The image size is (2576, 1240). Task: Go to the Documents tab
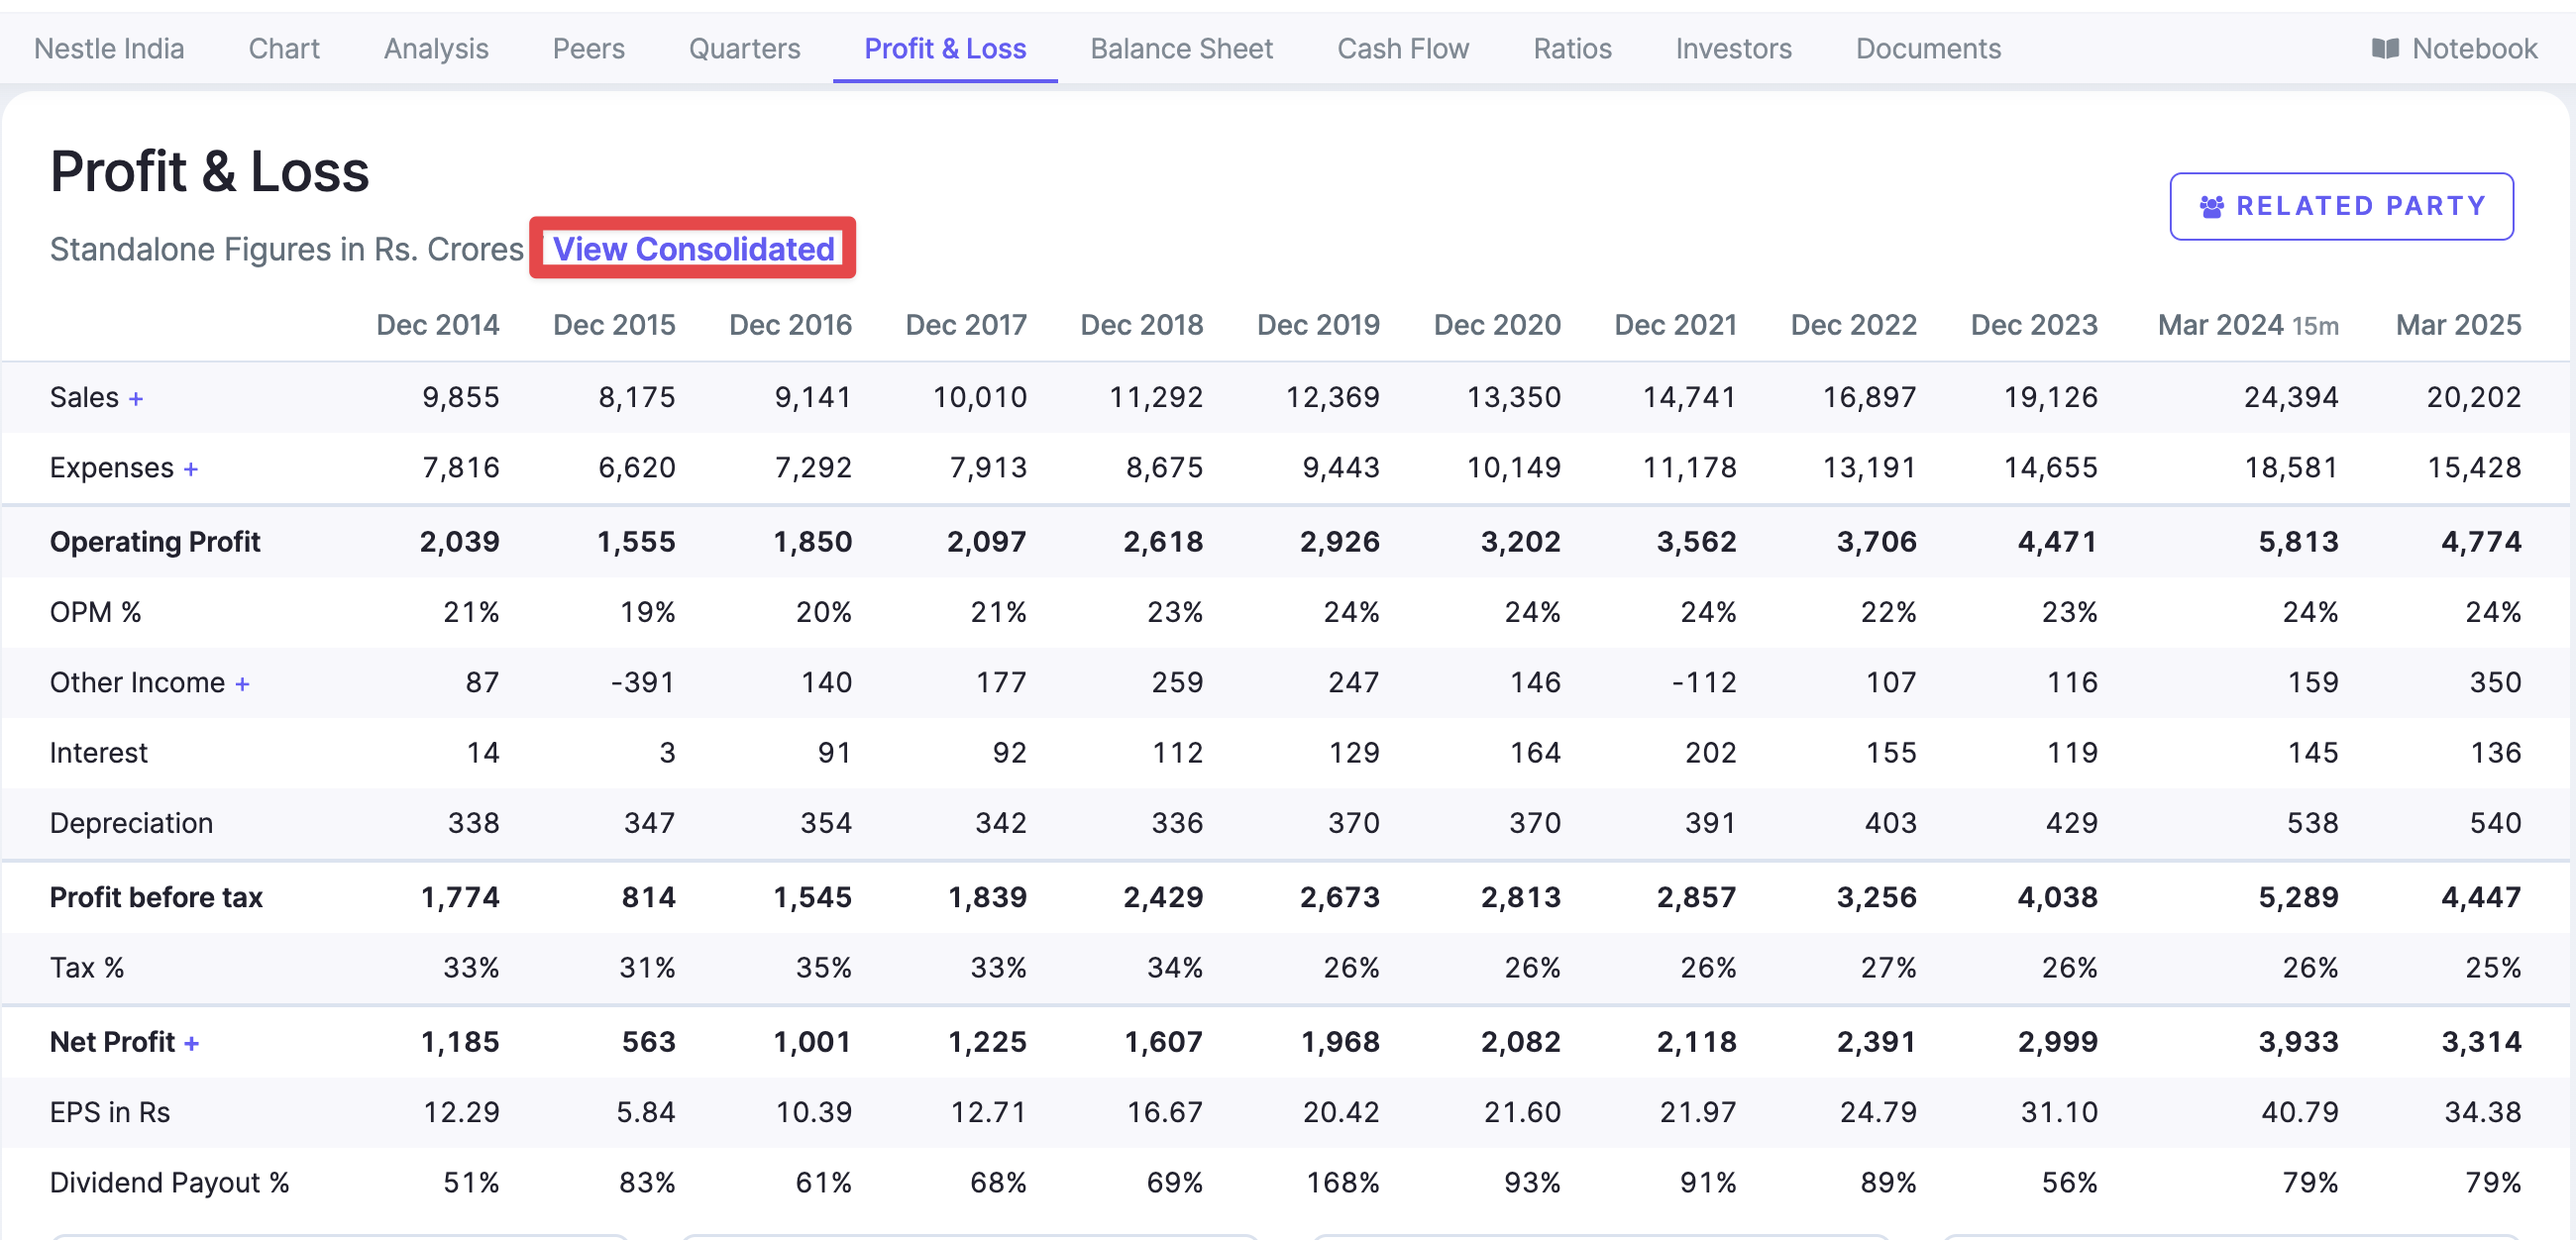pyautogui.click(x=1927, y=48)
